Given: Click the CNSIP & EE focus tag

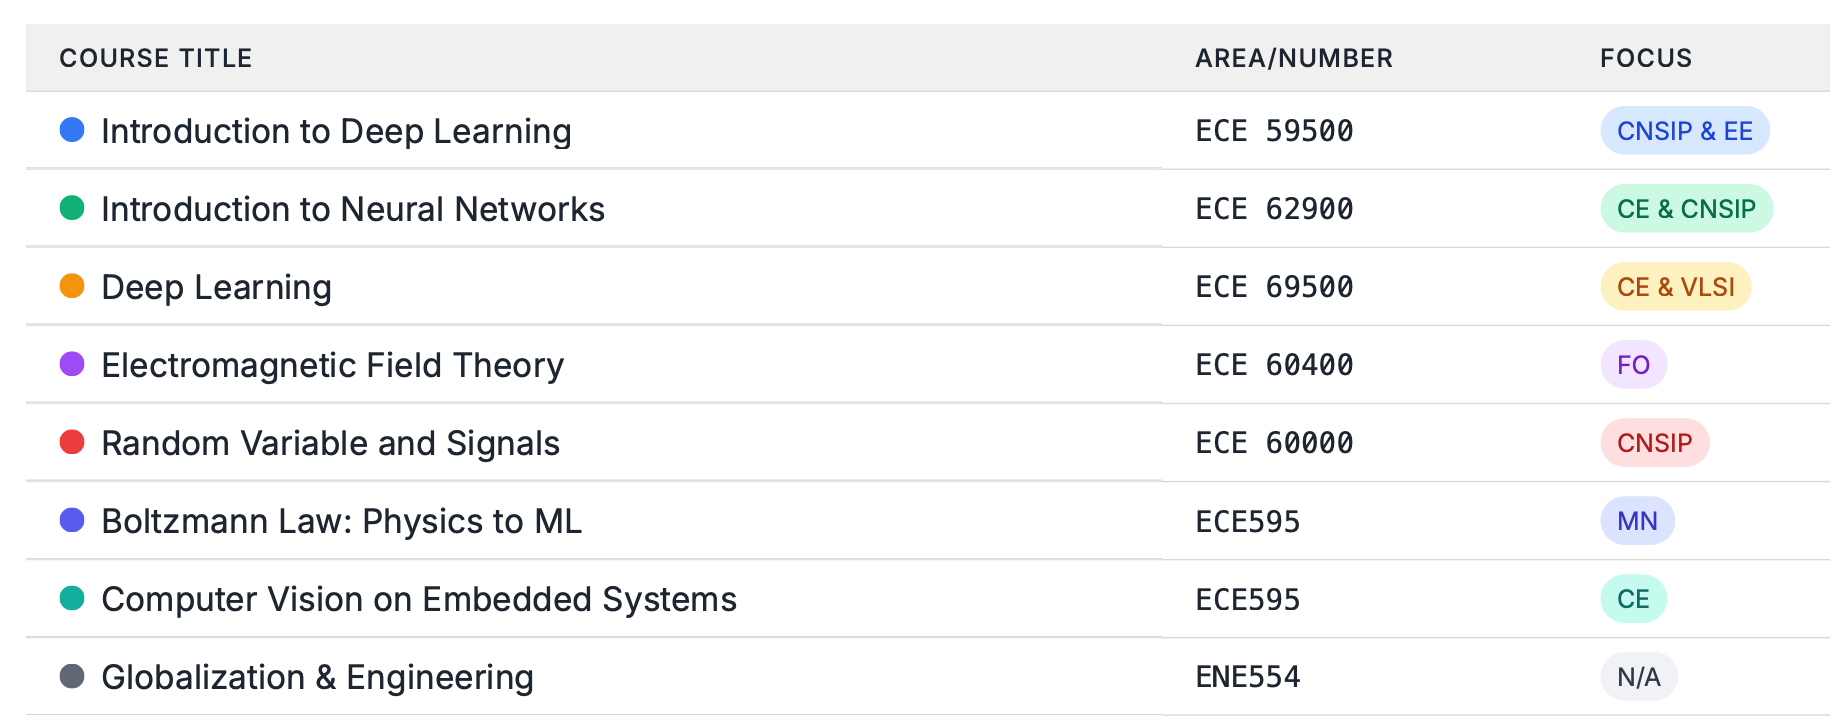Looking at the screenshot, I should [x=1685, y=131].
